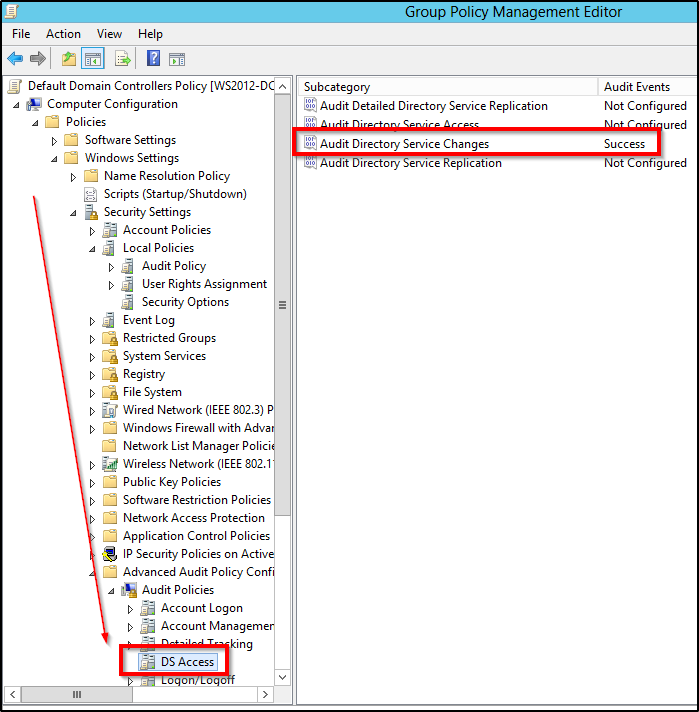
Task: Open the View menu
Action: [110, 34]
